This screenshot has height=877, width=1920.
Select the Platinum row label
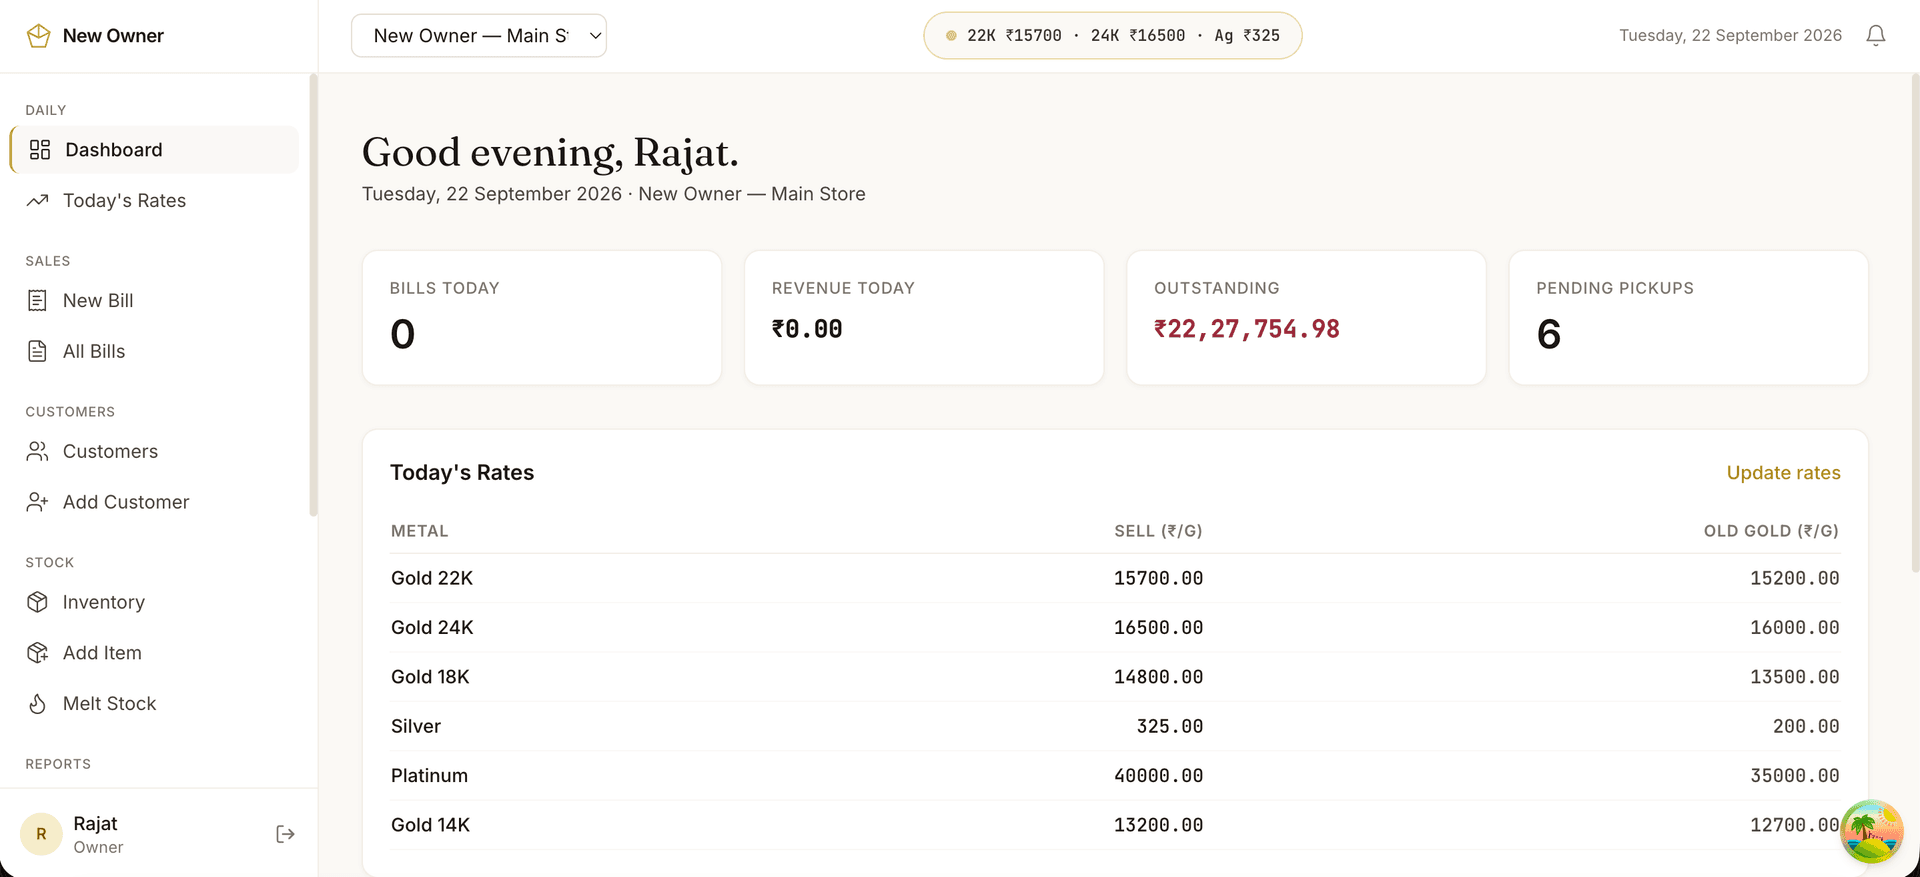(429, 776)
